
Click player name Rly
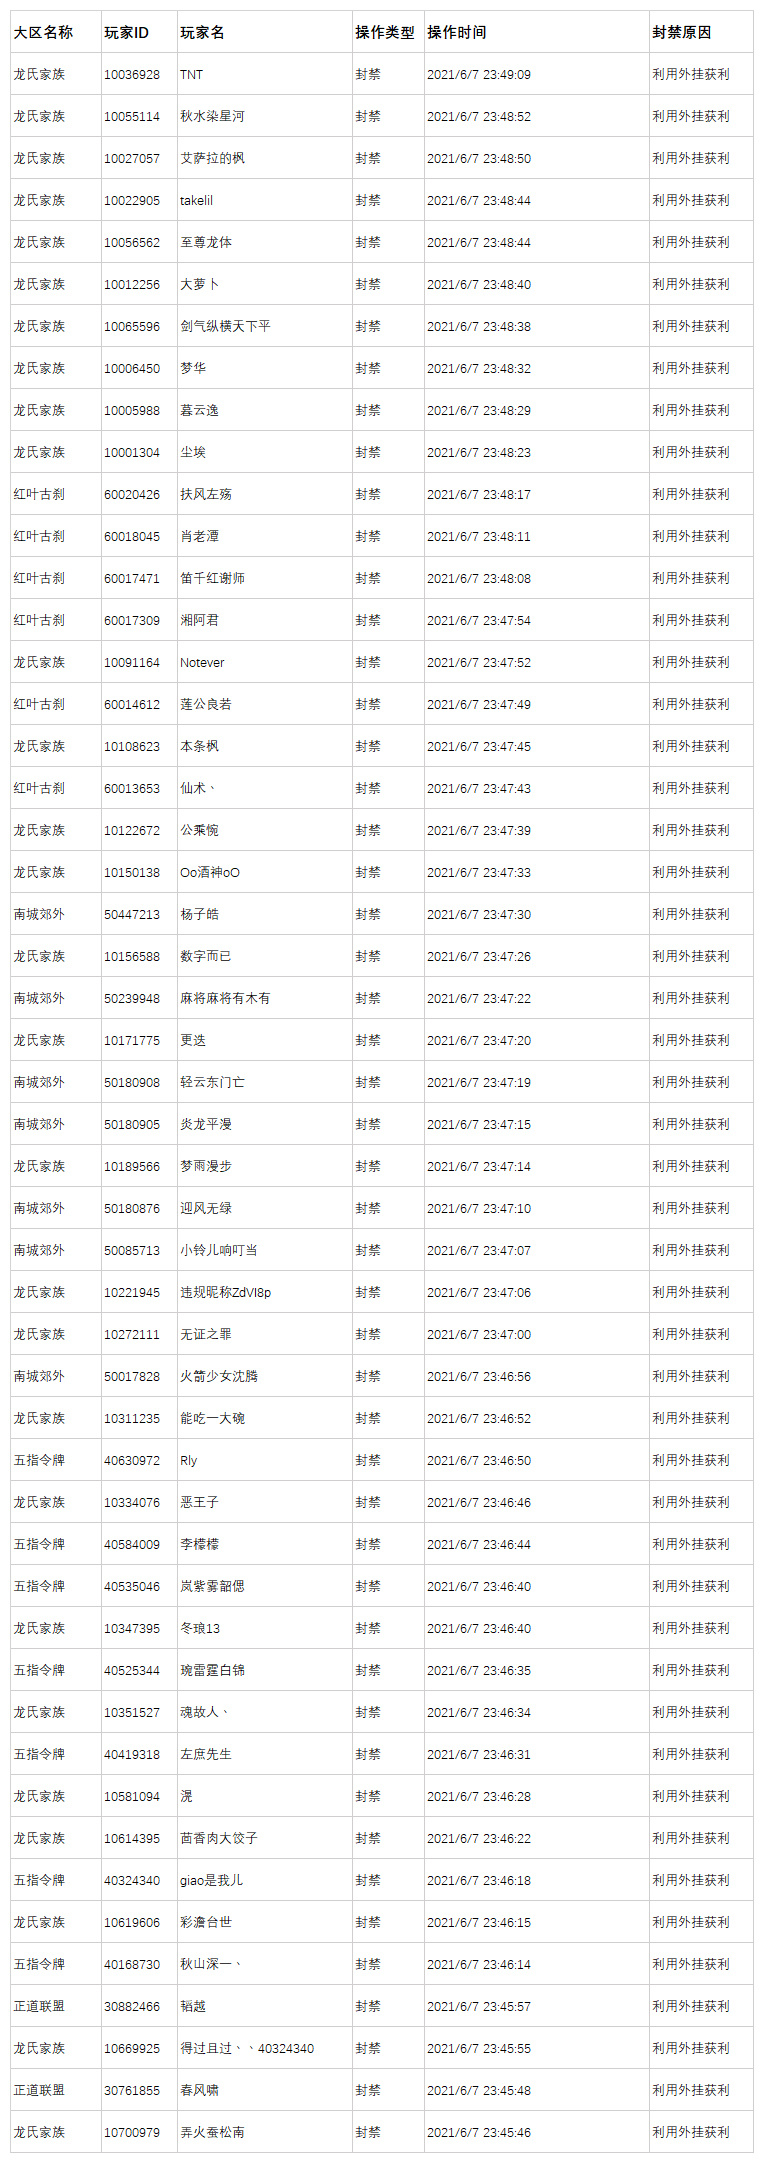click(189, 1460)
